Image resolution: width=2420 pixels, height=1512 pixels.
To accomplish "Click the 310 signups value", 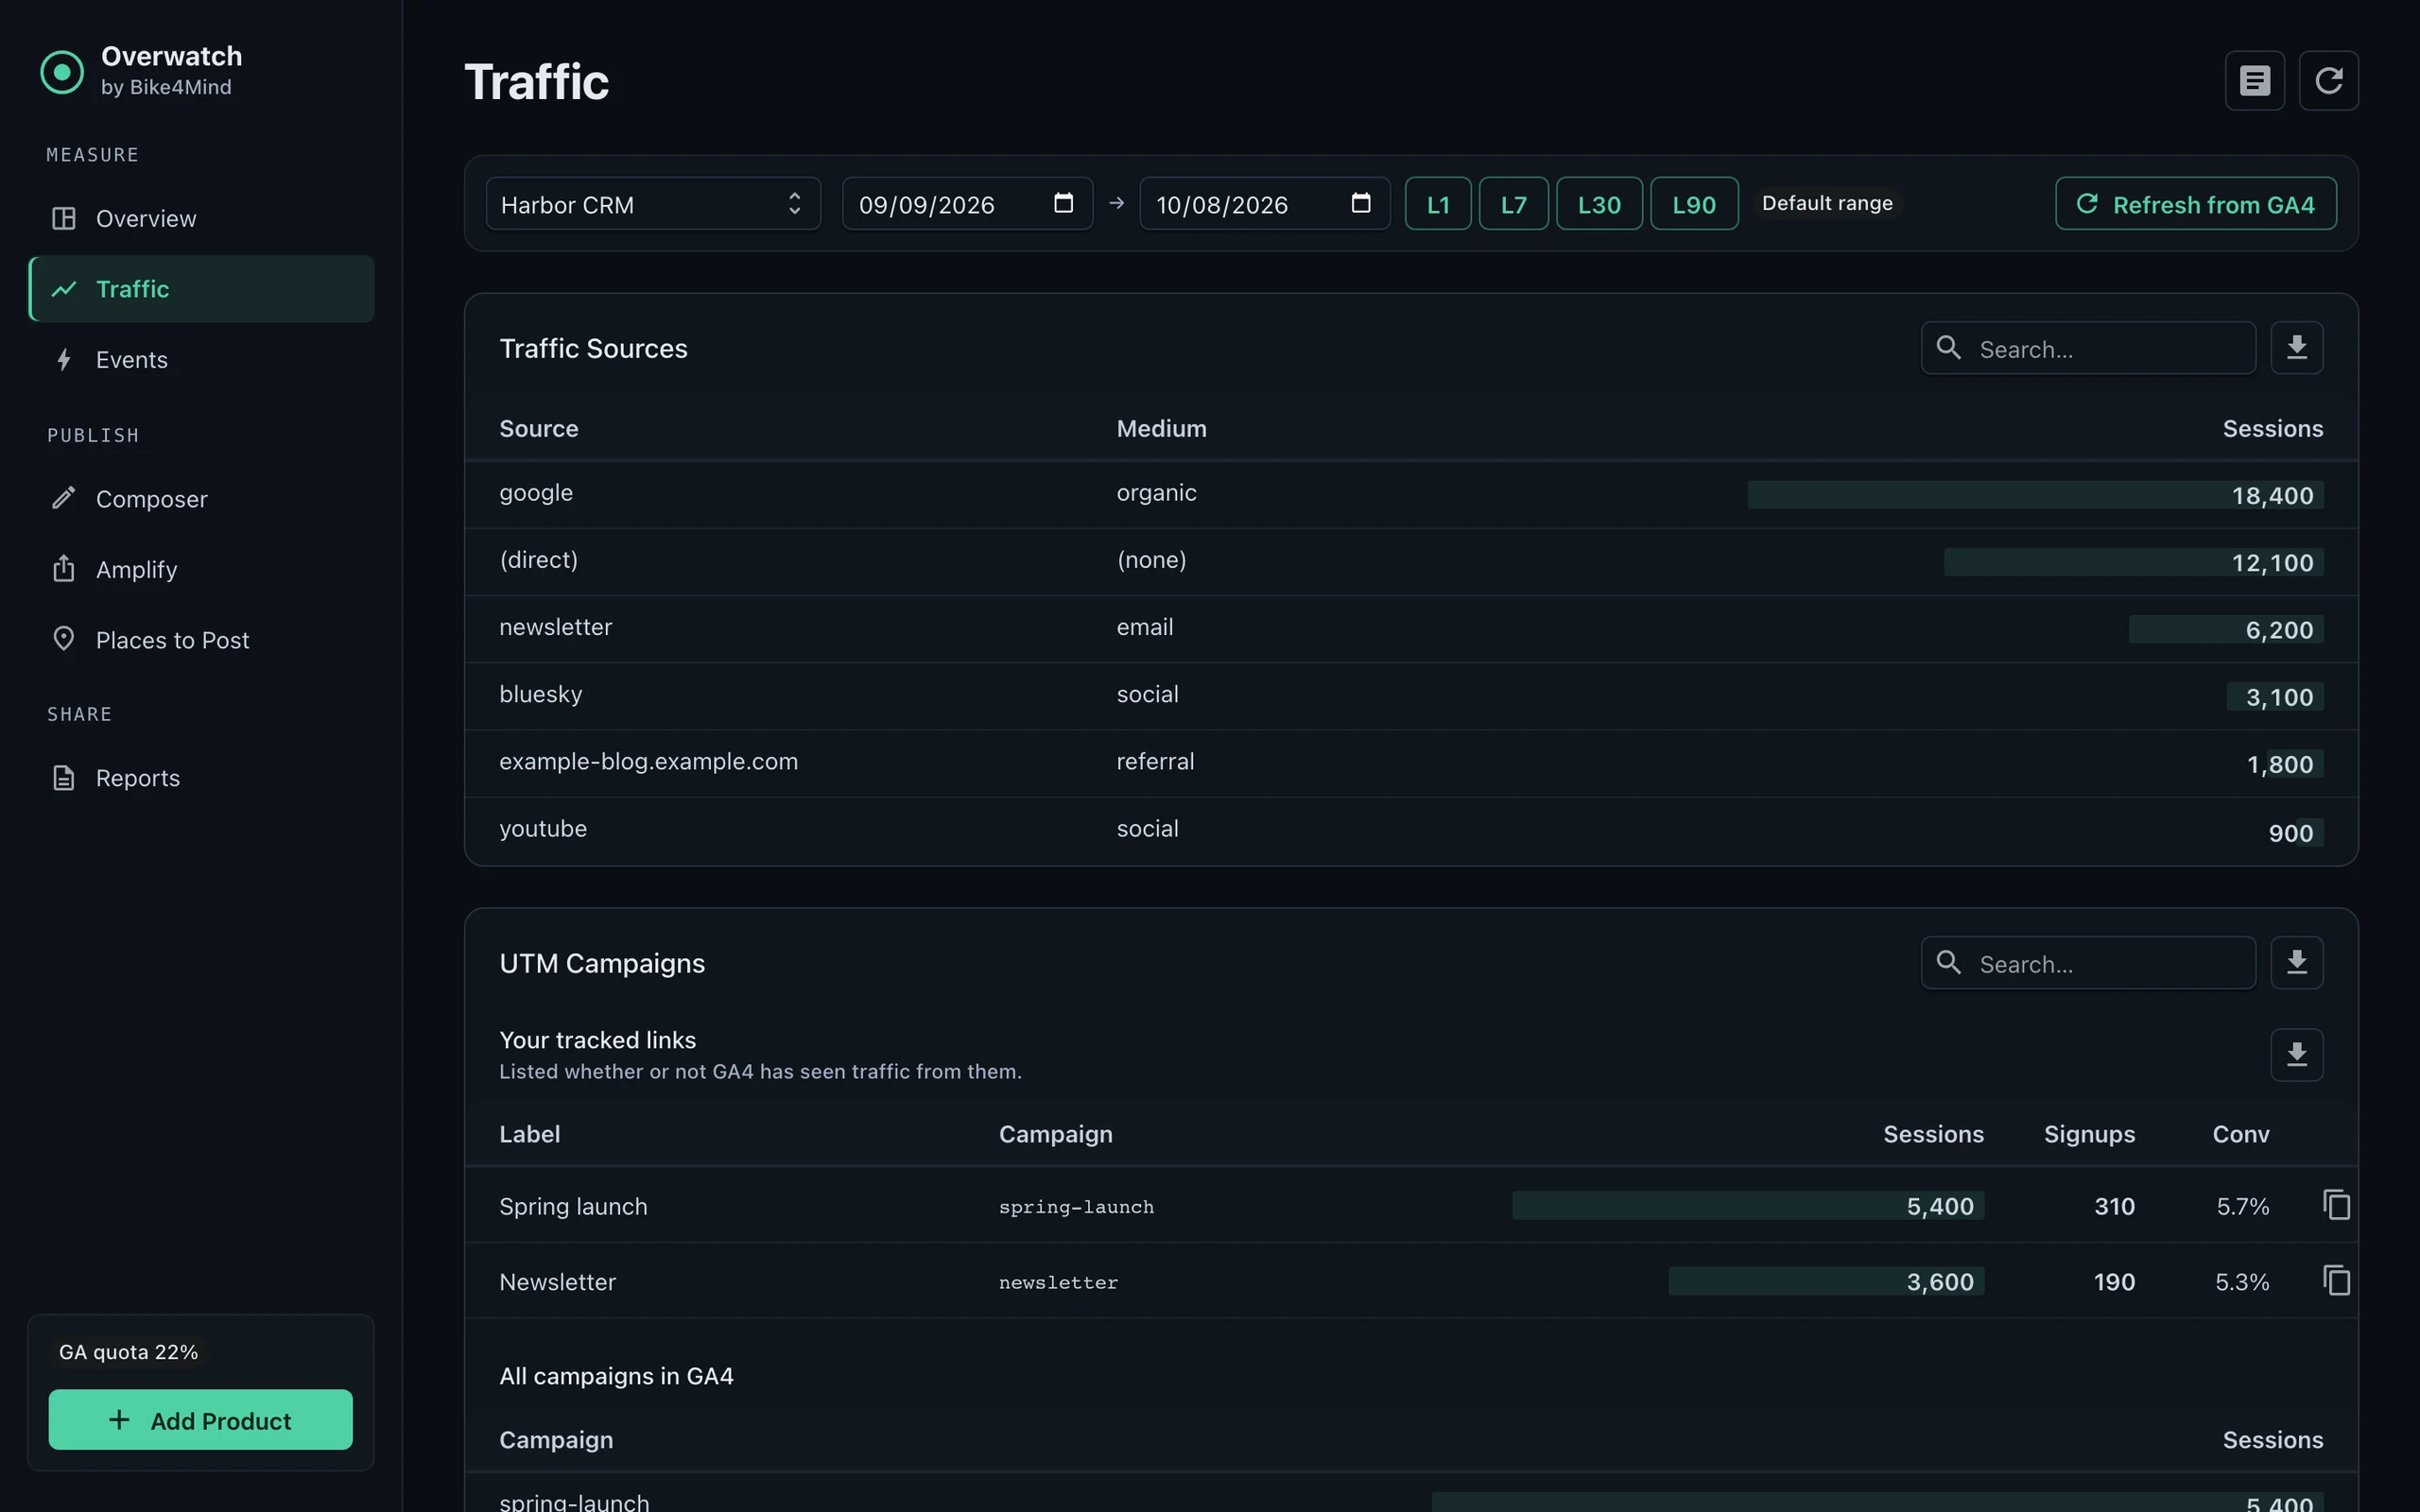I will coord(2114,1206).
